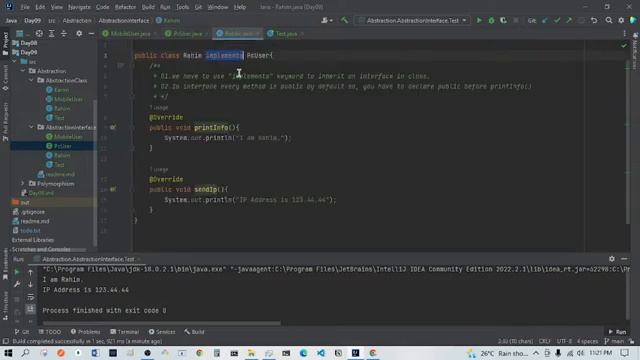640x360 pixels.
Task: Open Project panel options gear
Action: point(79,33)
